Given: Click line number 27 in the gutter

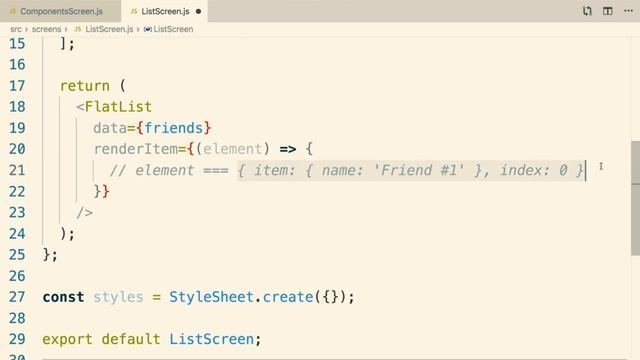Looking at the screenshot, I should click(x=17, y=297).
